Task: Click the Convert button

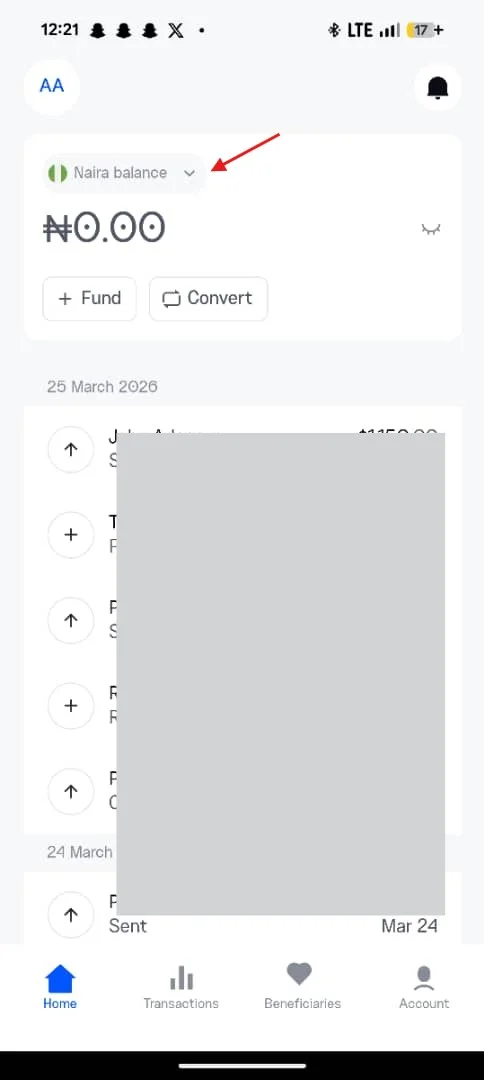Action: [x=209, y=298]
